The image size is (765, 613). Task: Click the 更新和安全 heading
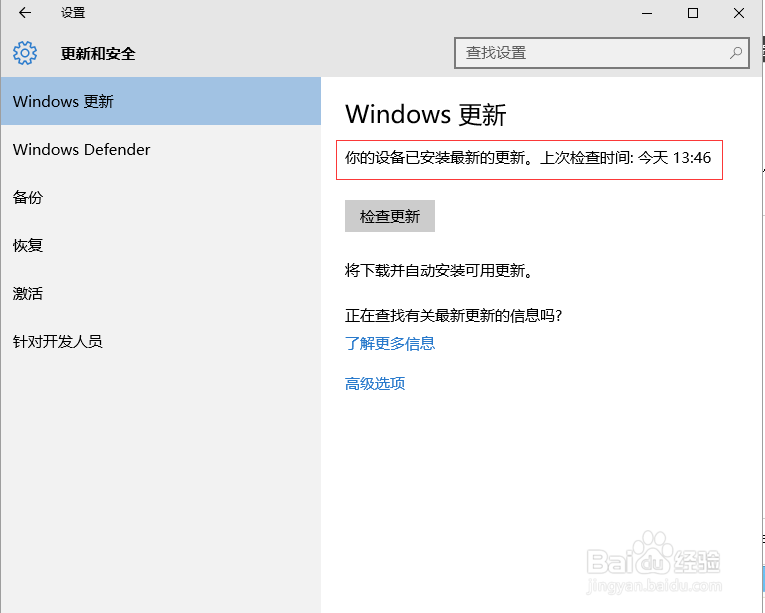click(x=98, y=53)
